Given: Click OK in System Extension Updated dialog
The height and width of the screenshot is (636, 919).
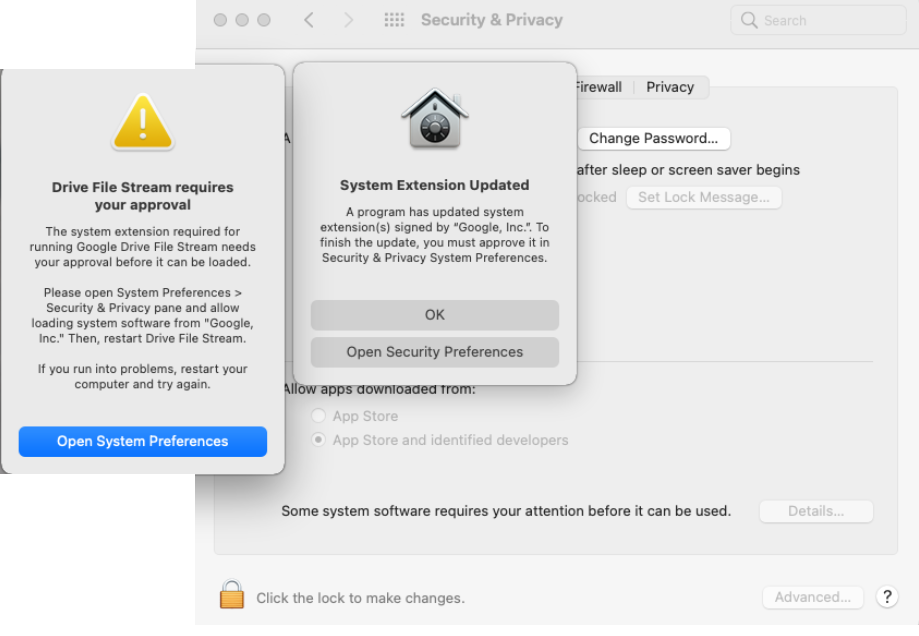Looking at the screenshot, I should click(x=434, y=315).
